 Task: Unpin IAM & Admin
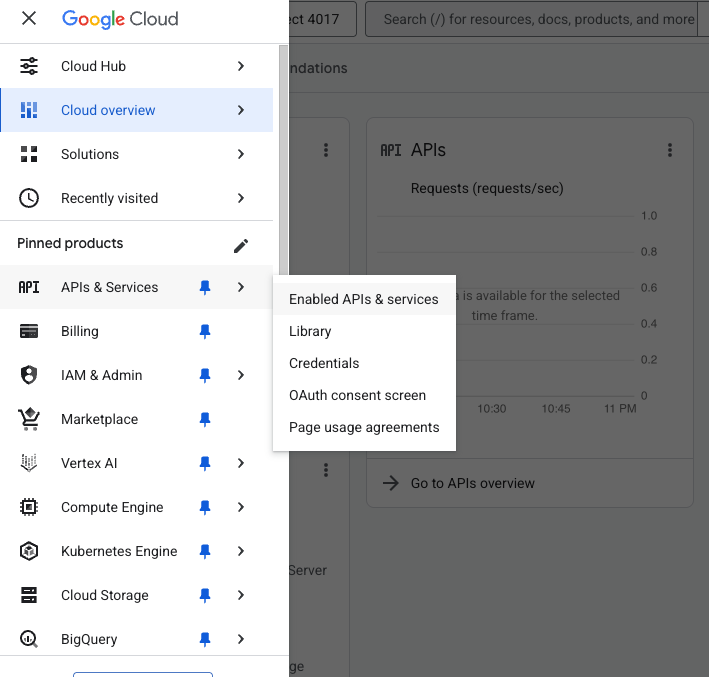(205, 375)
